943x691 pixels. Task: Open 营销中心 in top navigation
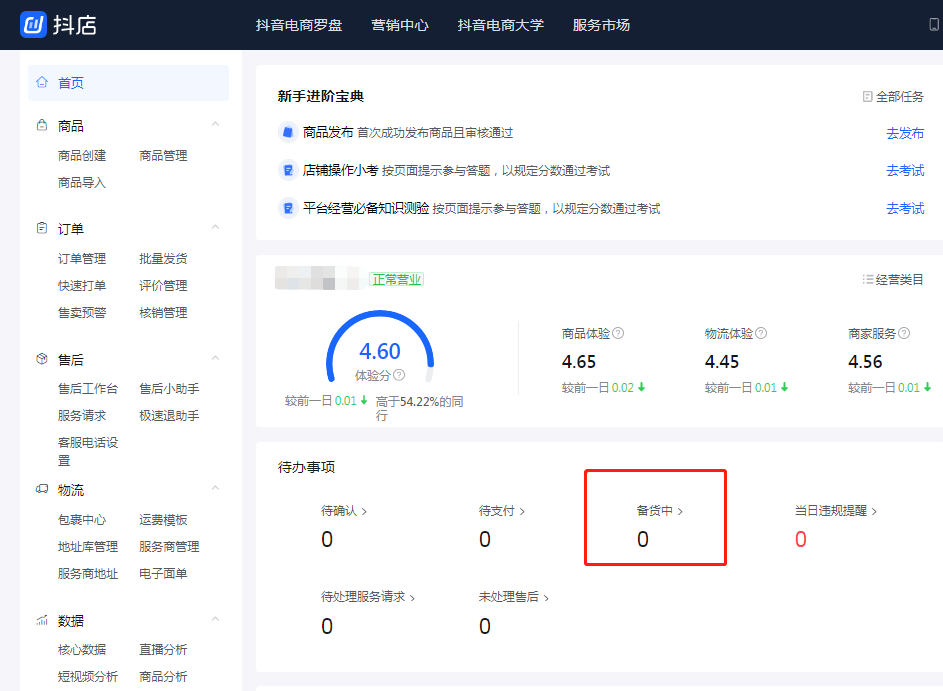(x=400, y=25)
